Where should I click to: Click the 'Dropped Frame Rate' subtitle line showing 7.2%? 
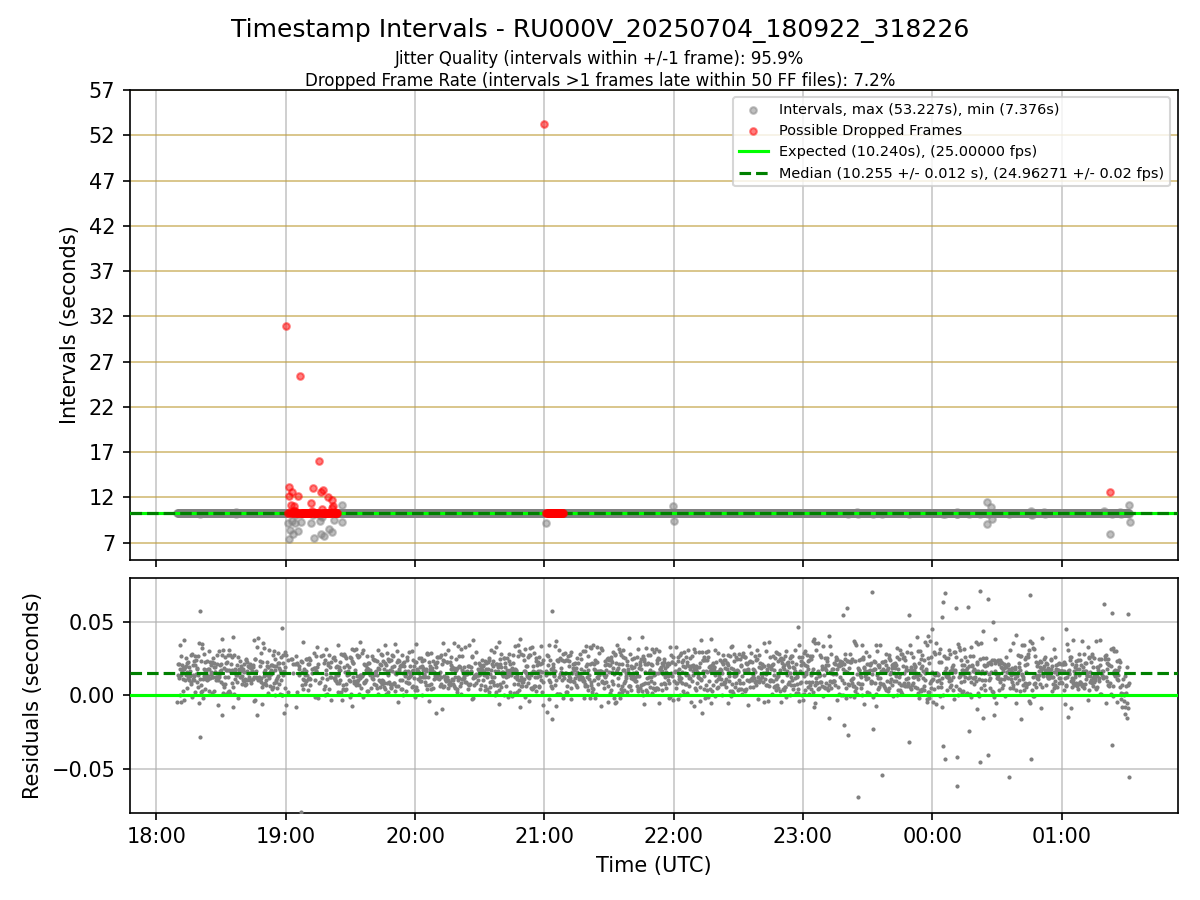600,79
